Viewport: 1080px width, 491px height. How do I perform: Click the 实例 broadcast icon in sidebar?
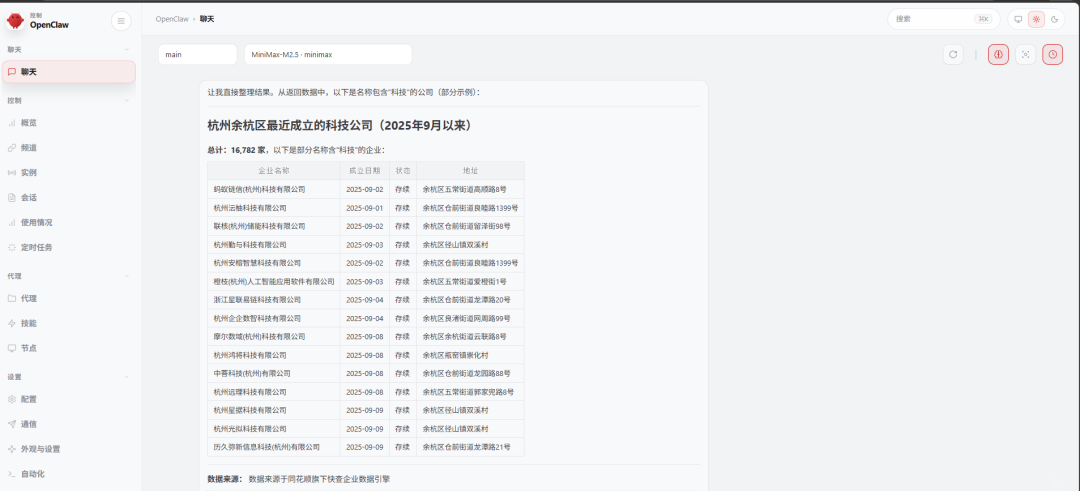point(12,172)
